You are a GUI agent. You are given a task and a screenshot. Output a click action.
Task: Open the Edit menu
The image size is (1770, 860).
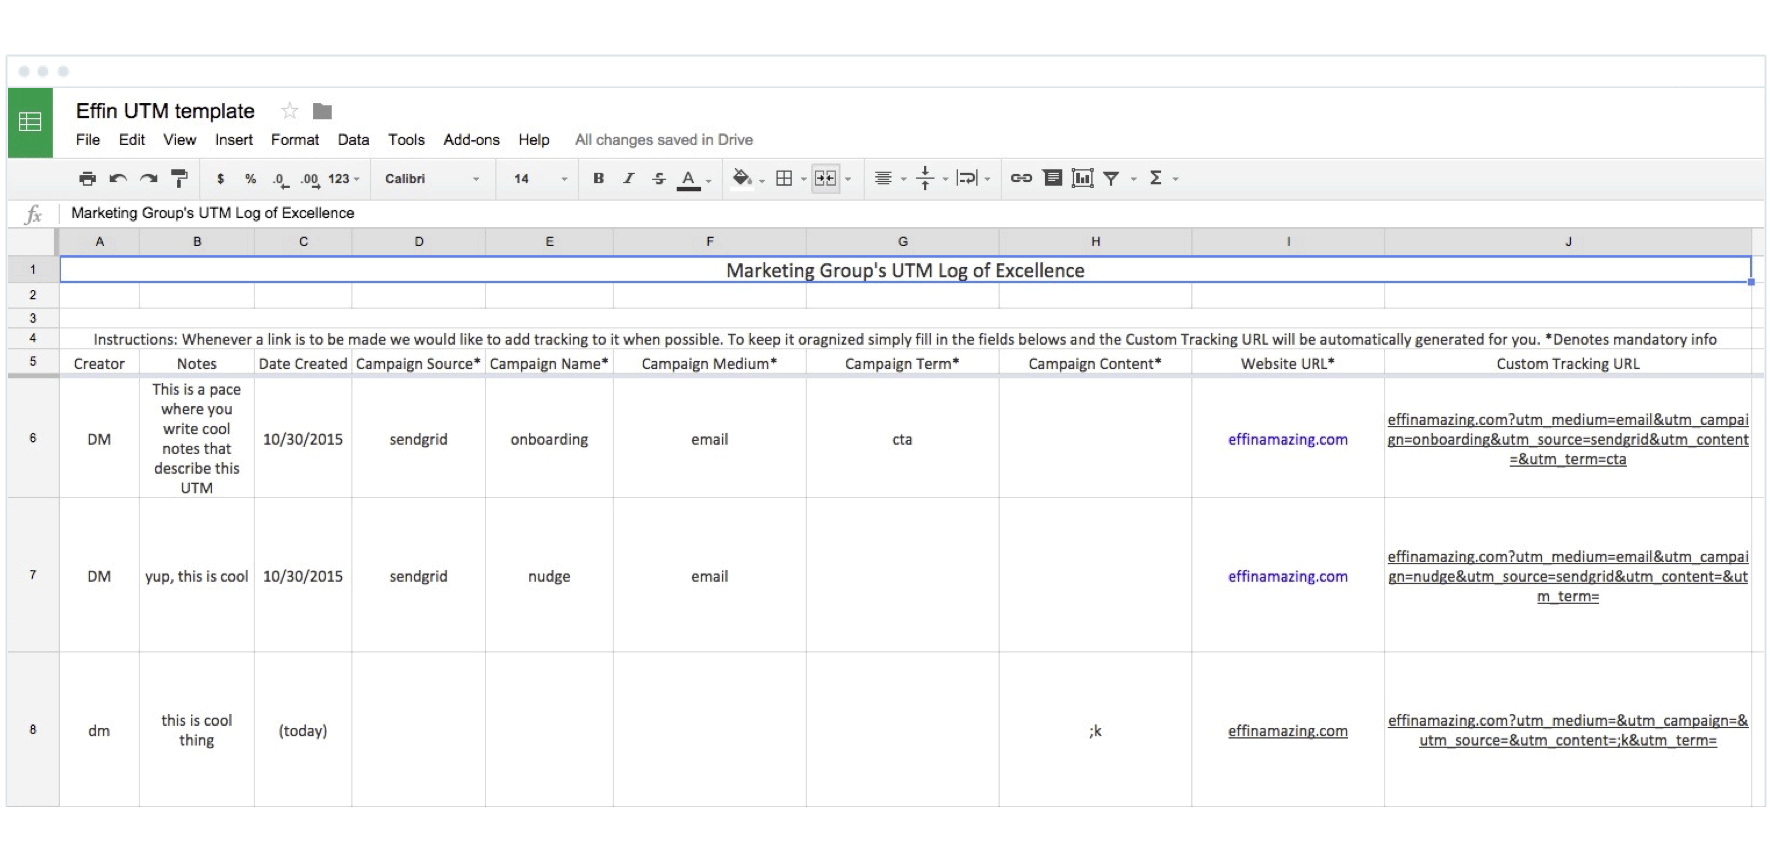pyautogui.click(x=132, y=140)
